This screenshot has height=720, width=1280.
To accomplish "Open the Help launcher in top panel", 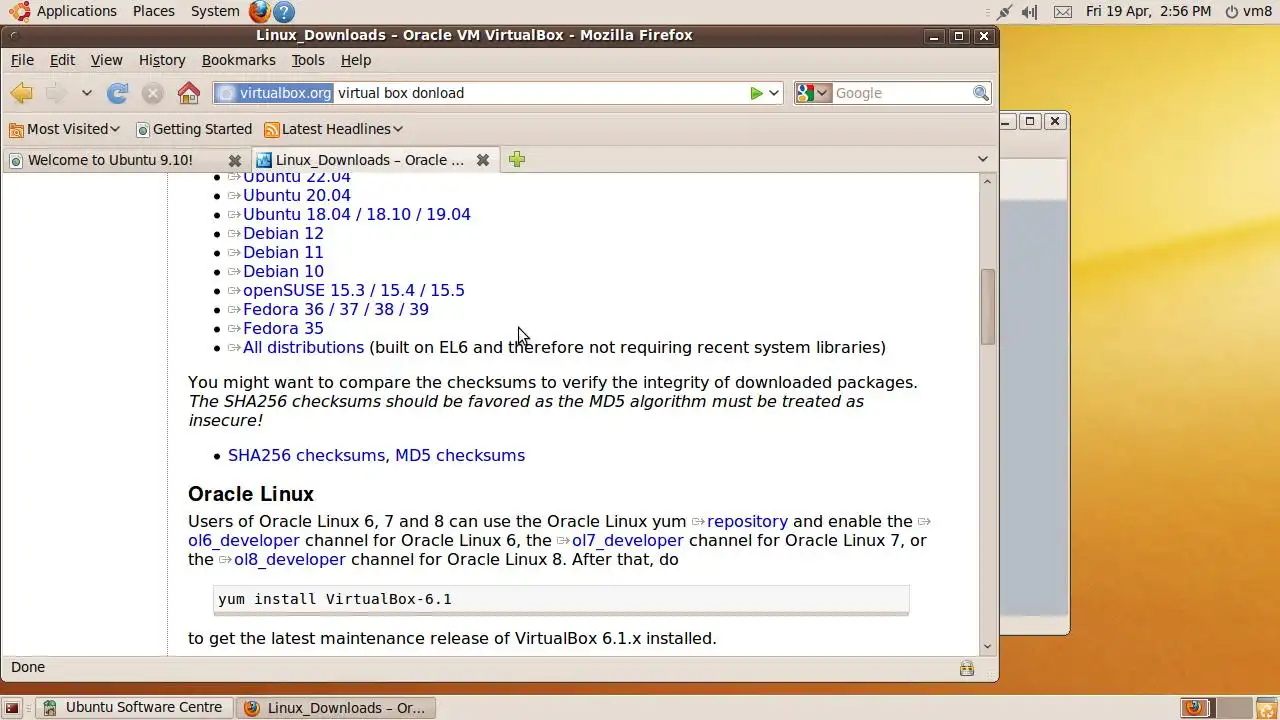I will click(284, 12).
